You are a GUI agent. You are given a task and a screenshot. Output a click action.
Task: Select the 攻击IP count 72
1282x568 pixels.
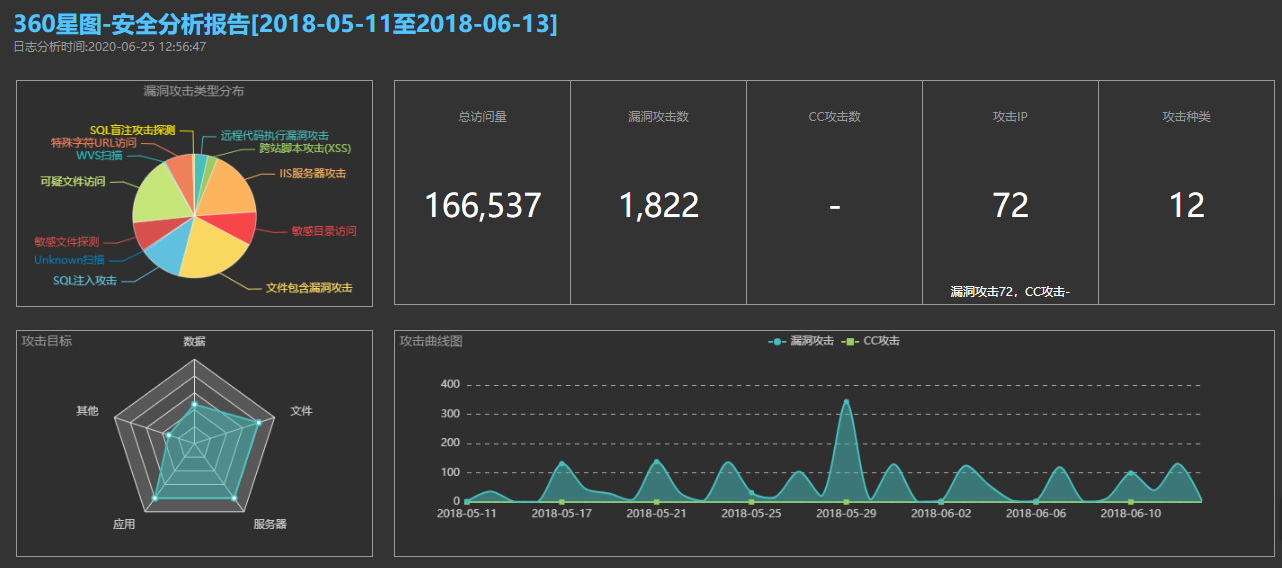pos(1010,205)
